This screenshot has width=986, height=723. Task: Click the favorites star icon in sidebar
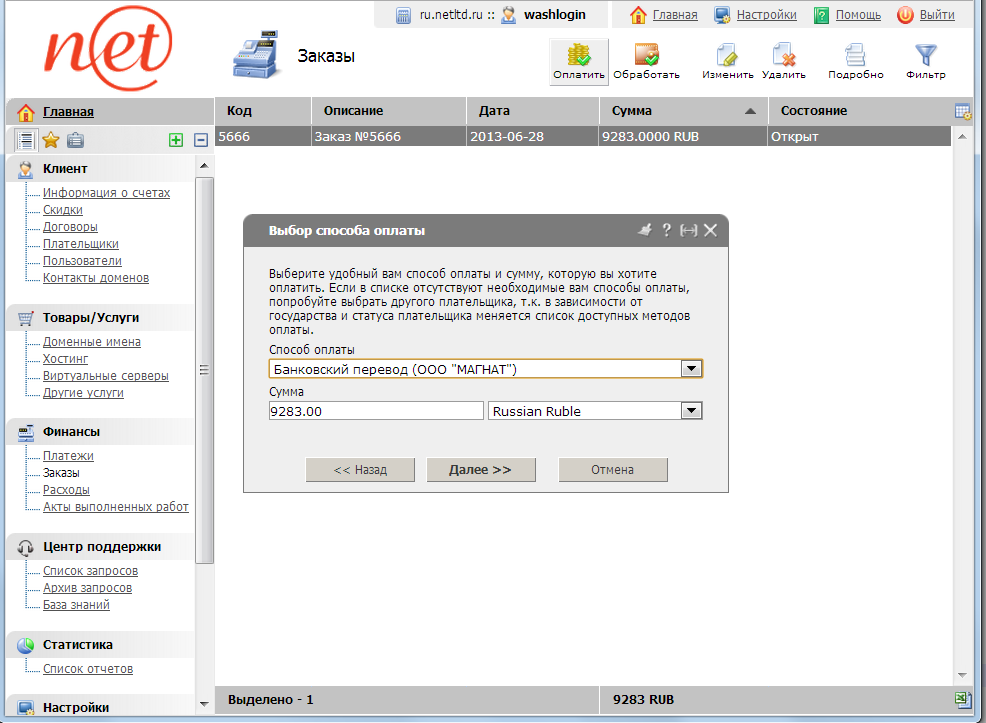click(50, 140)
